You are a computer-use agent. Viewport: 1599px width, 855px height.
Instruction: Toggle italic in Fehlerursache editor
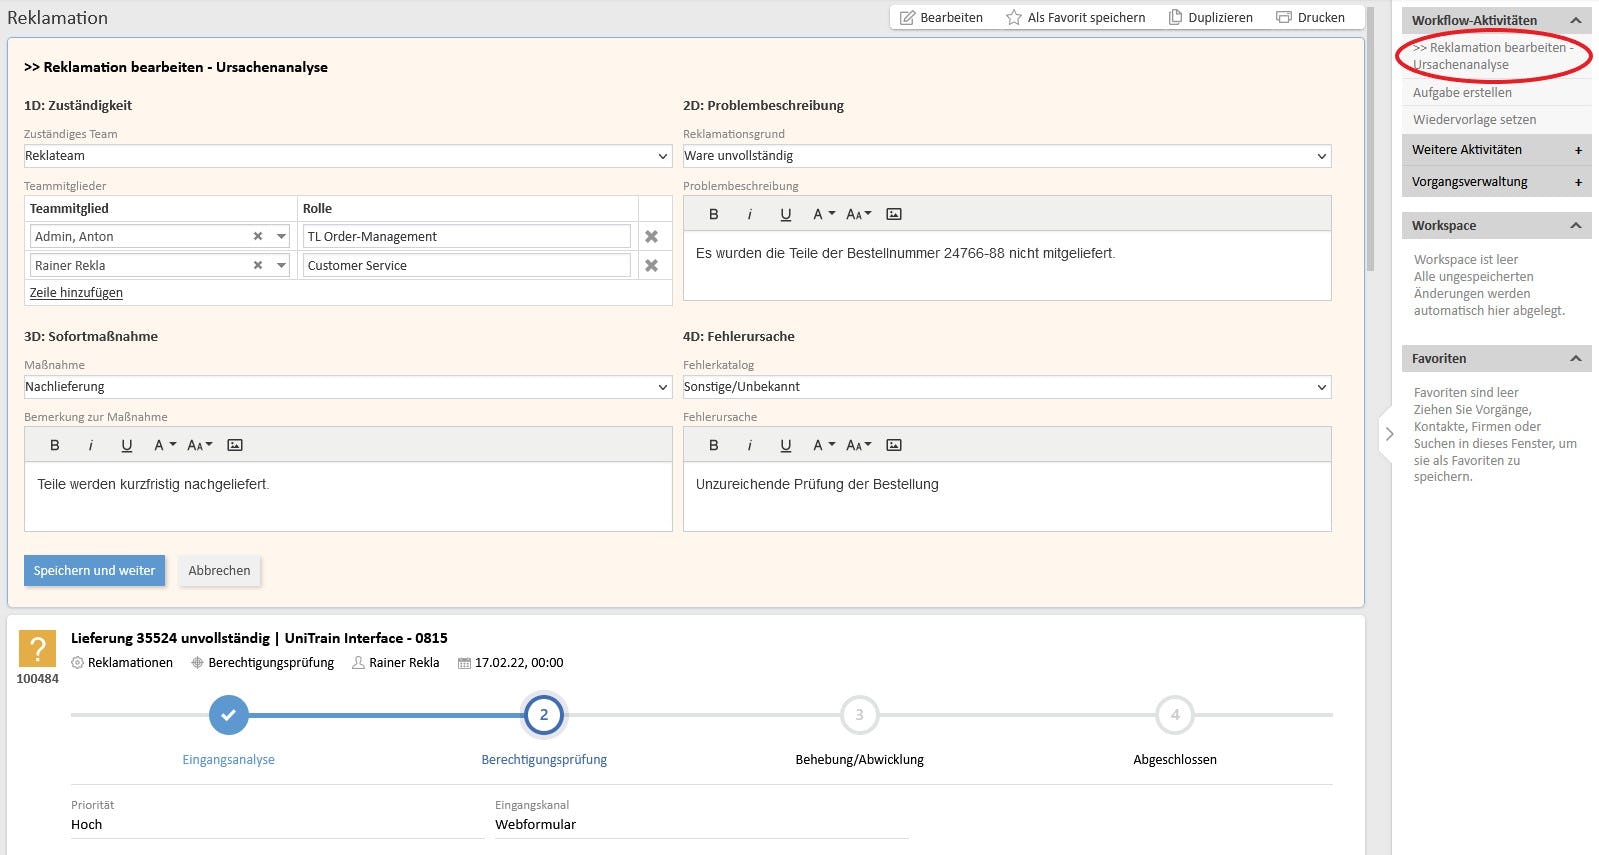750,445
